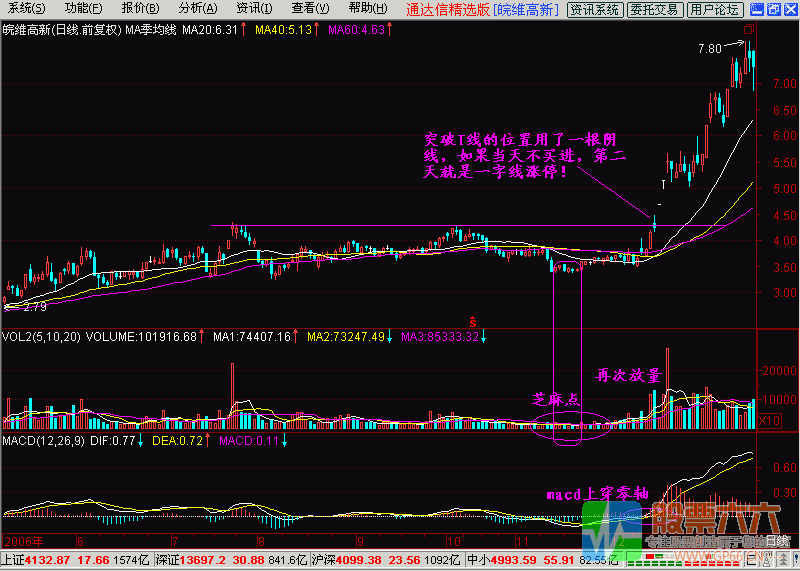800x571 pixels.
Task: Open the 分析(A) menu
Action: [197, 9]
